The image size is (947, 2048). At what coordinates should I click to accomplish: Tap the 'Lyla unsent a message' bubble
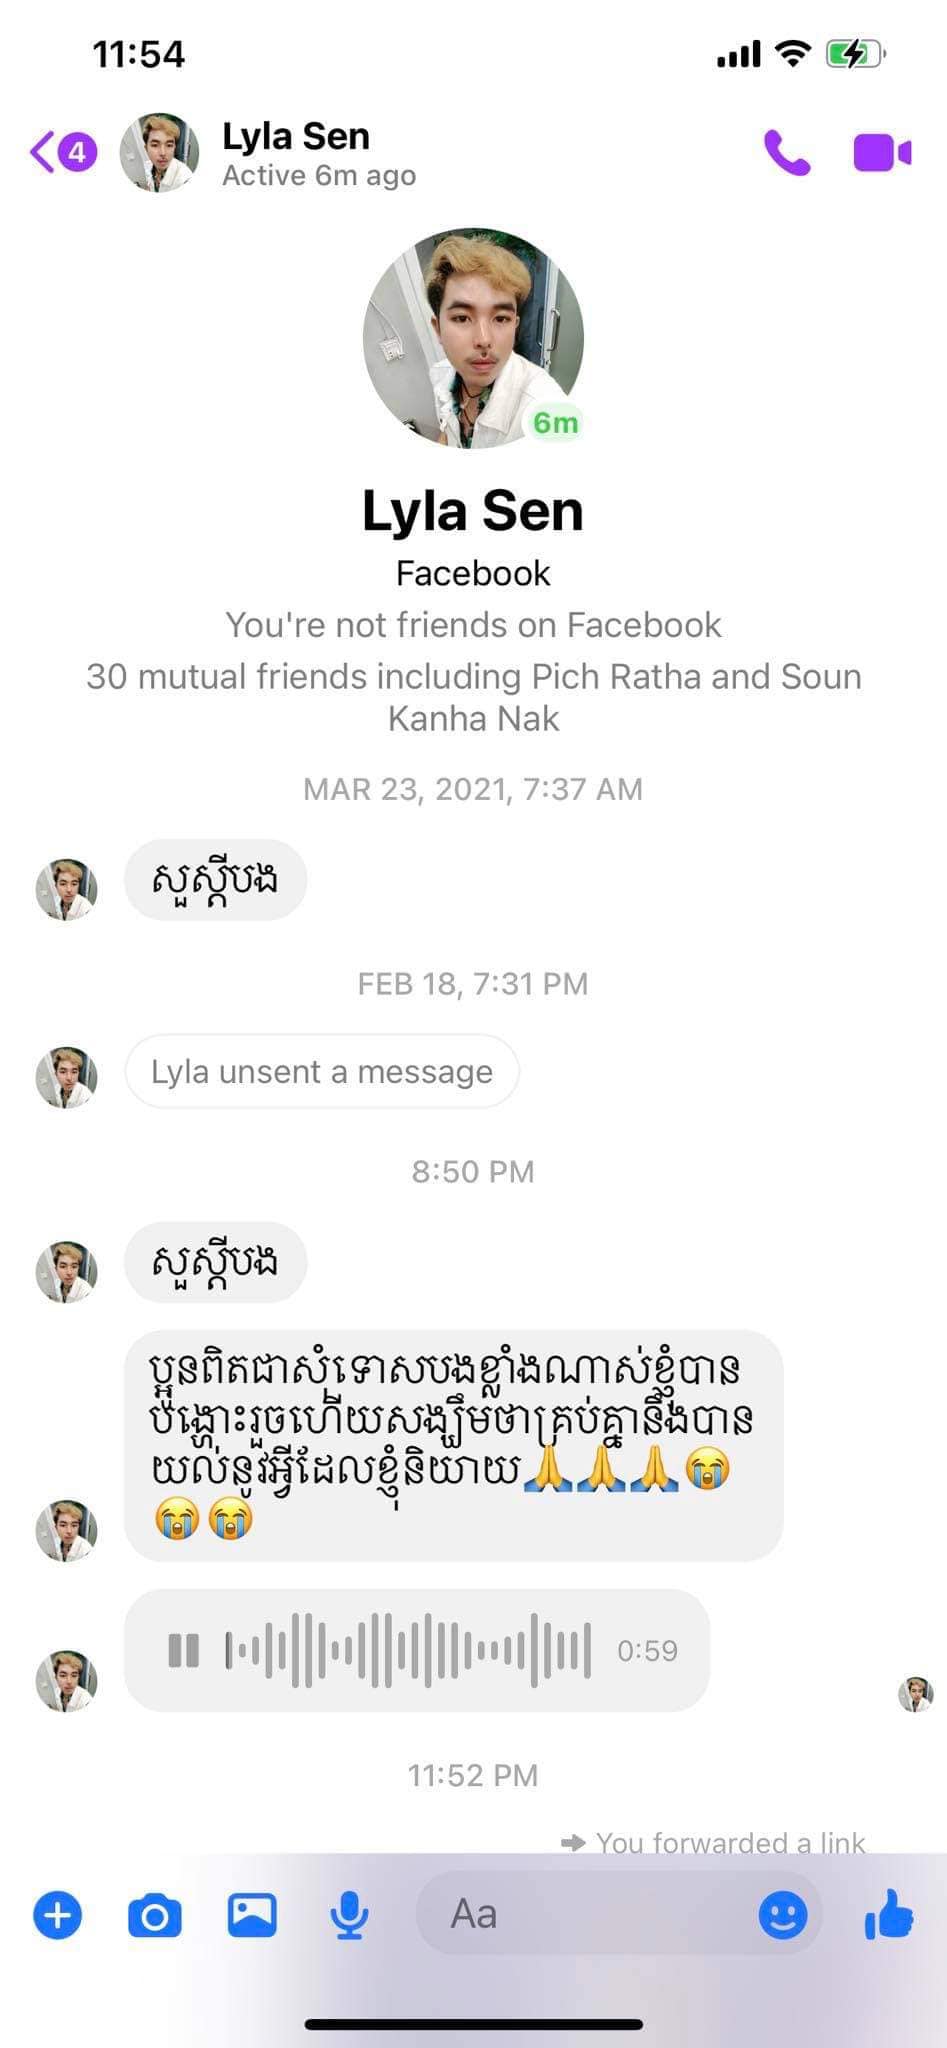pyautogui.click(x=321, y=1072)
